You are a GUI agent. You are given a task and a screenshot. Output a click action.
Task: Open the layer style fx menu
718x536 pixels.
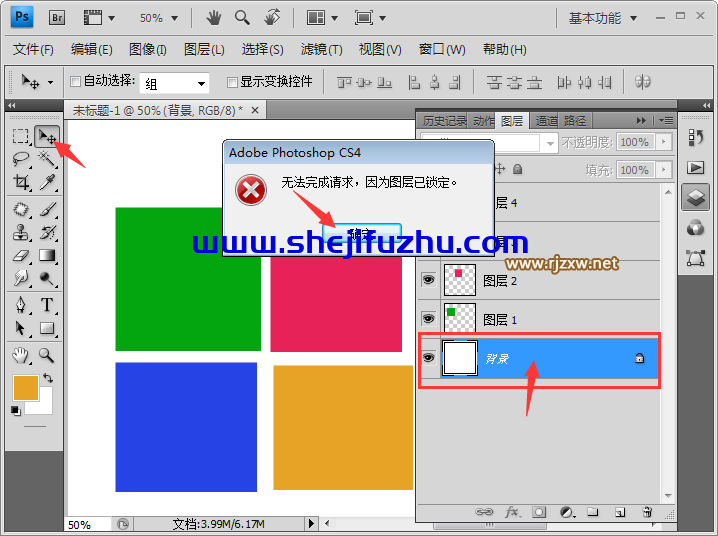pos(512,512)
